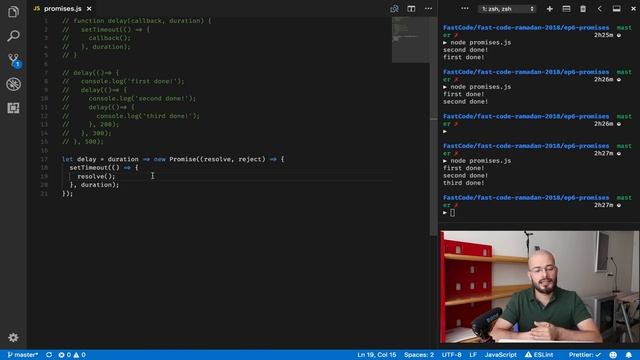
Task: Click the ESLint status item
Action: click(x=539, y=355)
